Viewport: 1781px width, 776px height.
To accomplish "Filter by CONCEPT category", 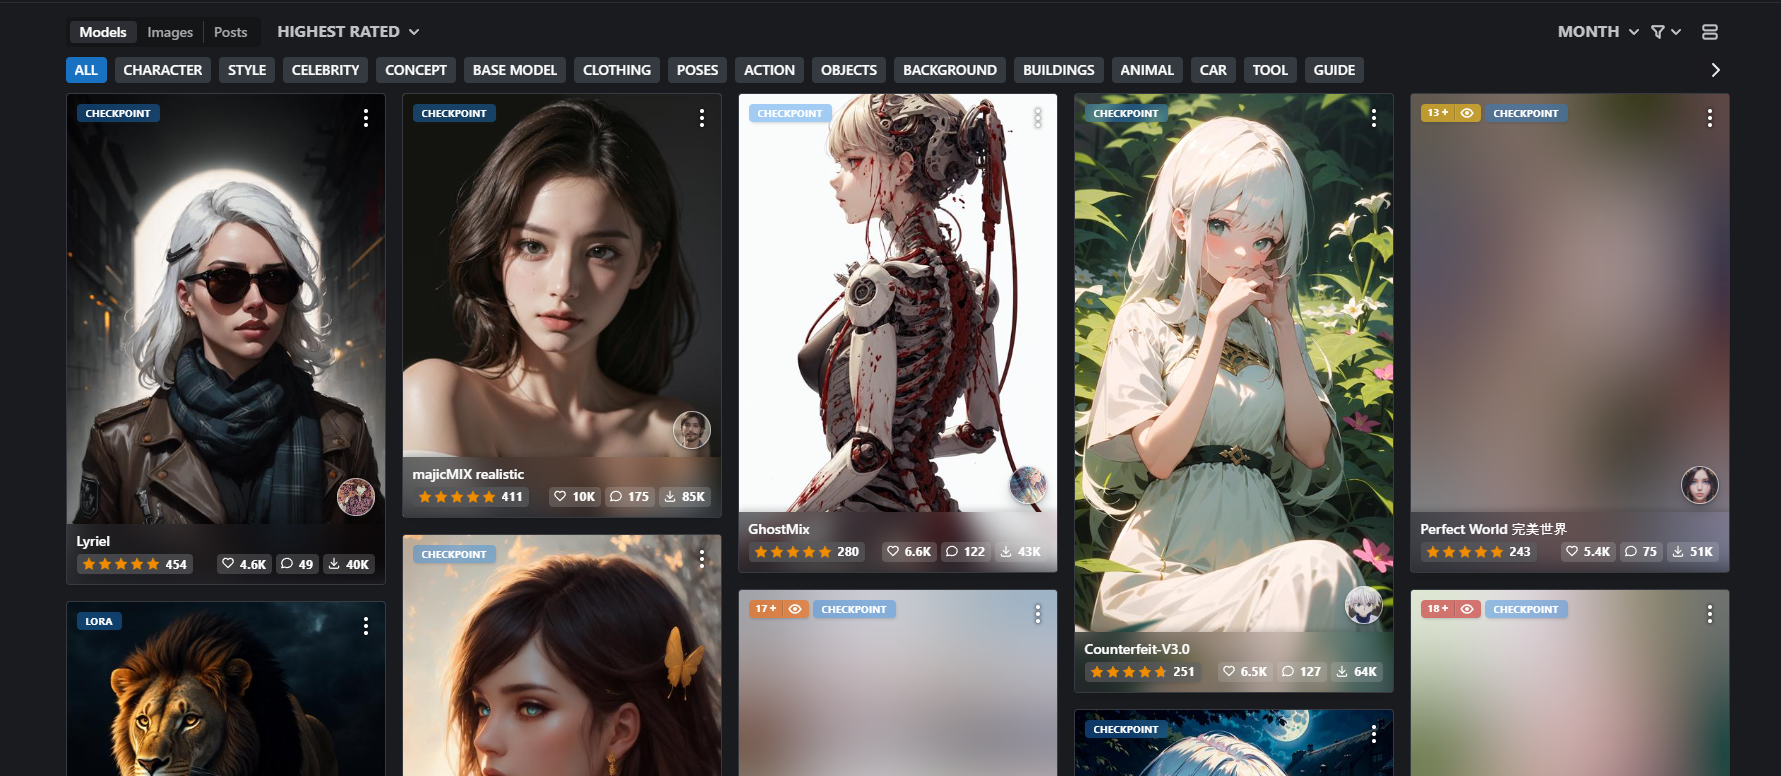I will (x=416, y=70).
